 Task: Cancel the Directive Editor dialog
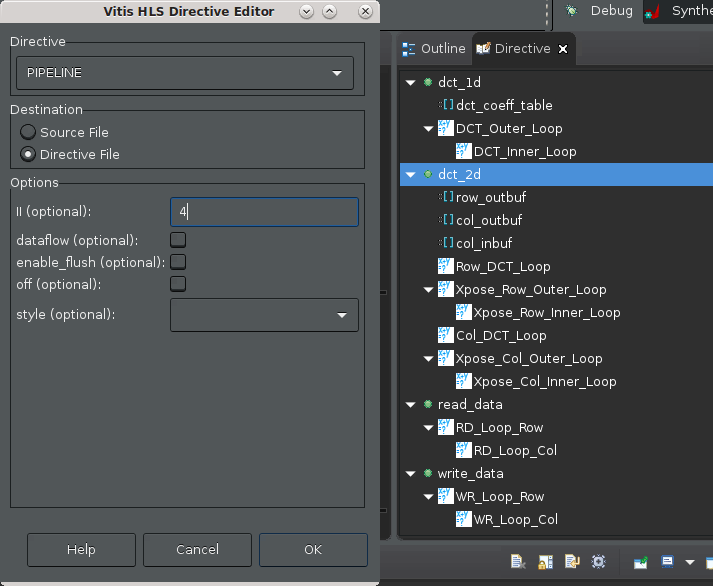(197, 550)
